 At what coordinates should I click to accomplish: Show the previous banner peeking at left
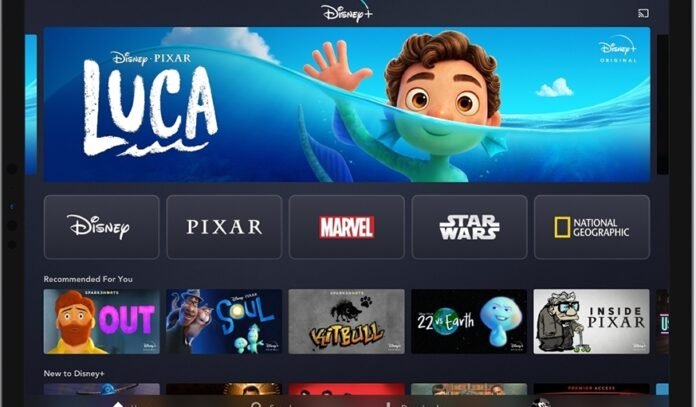31,105
